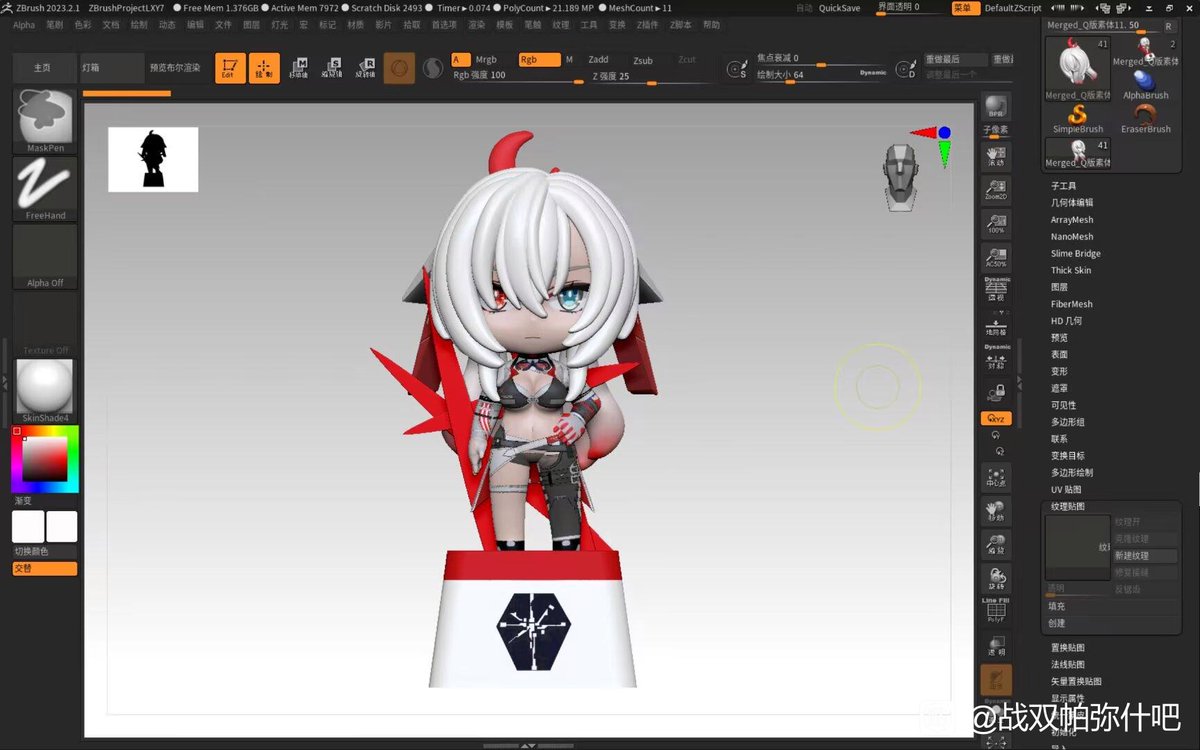Screen dimensions: 1200x750
Task: Click the right shelf zoom 3D (缩放) icon
Action: (996, 545)
